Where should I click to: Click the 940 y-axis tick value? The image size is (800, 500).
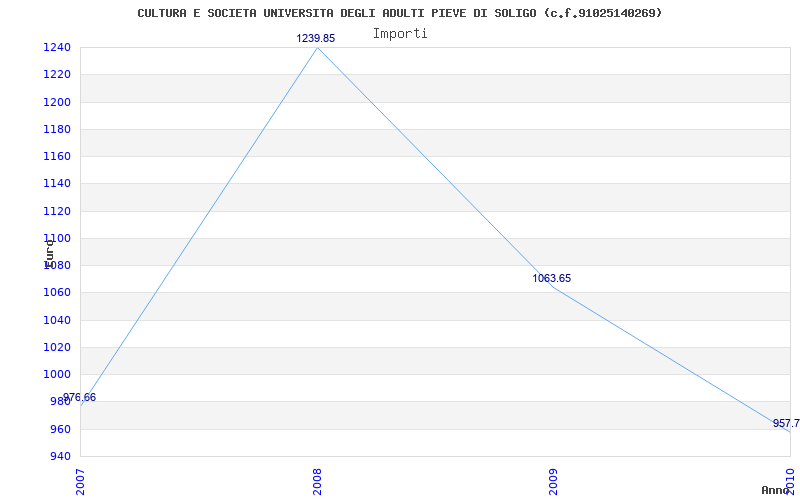(60, 456)
